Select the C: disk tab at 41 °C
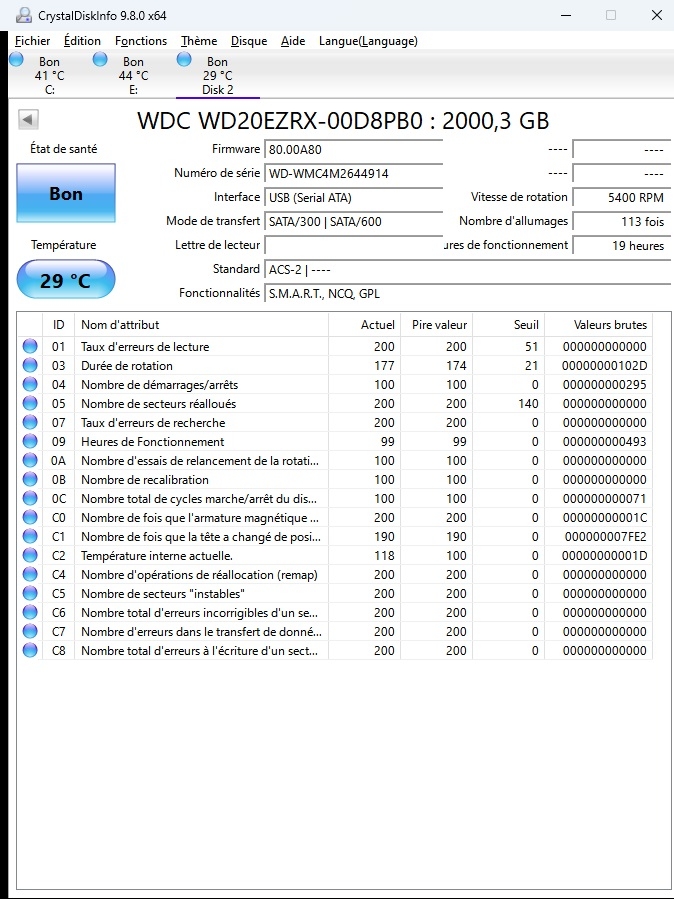This screenshot has height=899, width=674. 49,75
